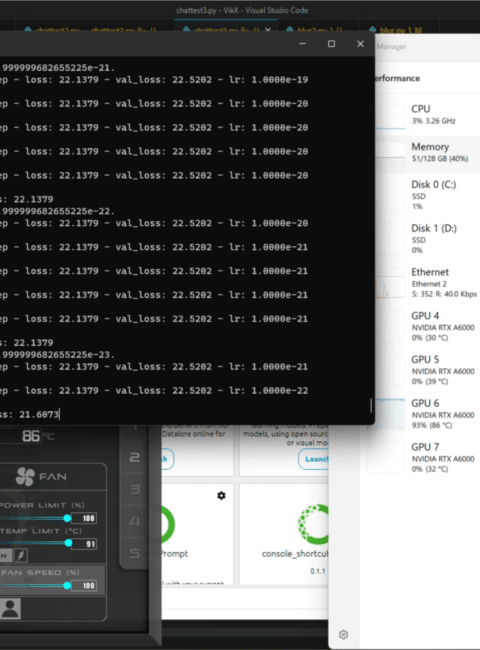The height and width of the screenshot is (650, 480).
Task: Click the user profile icon in Afterburner
Action: [x=10, y=609]
